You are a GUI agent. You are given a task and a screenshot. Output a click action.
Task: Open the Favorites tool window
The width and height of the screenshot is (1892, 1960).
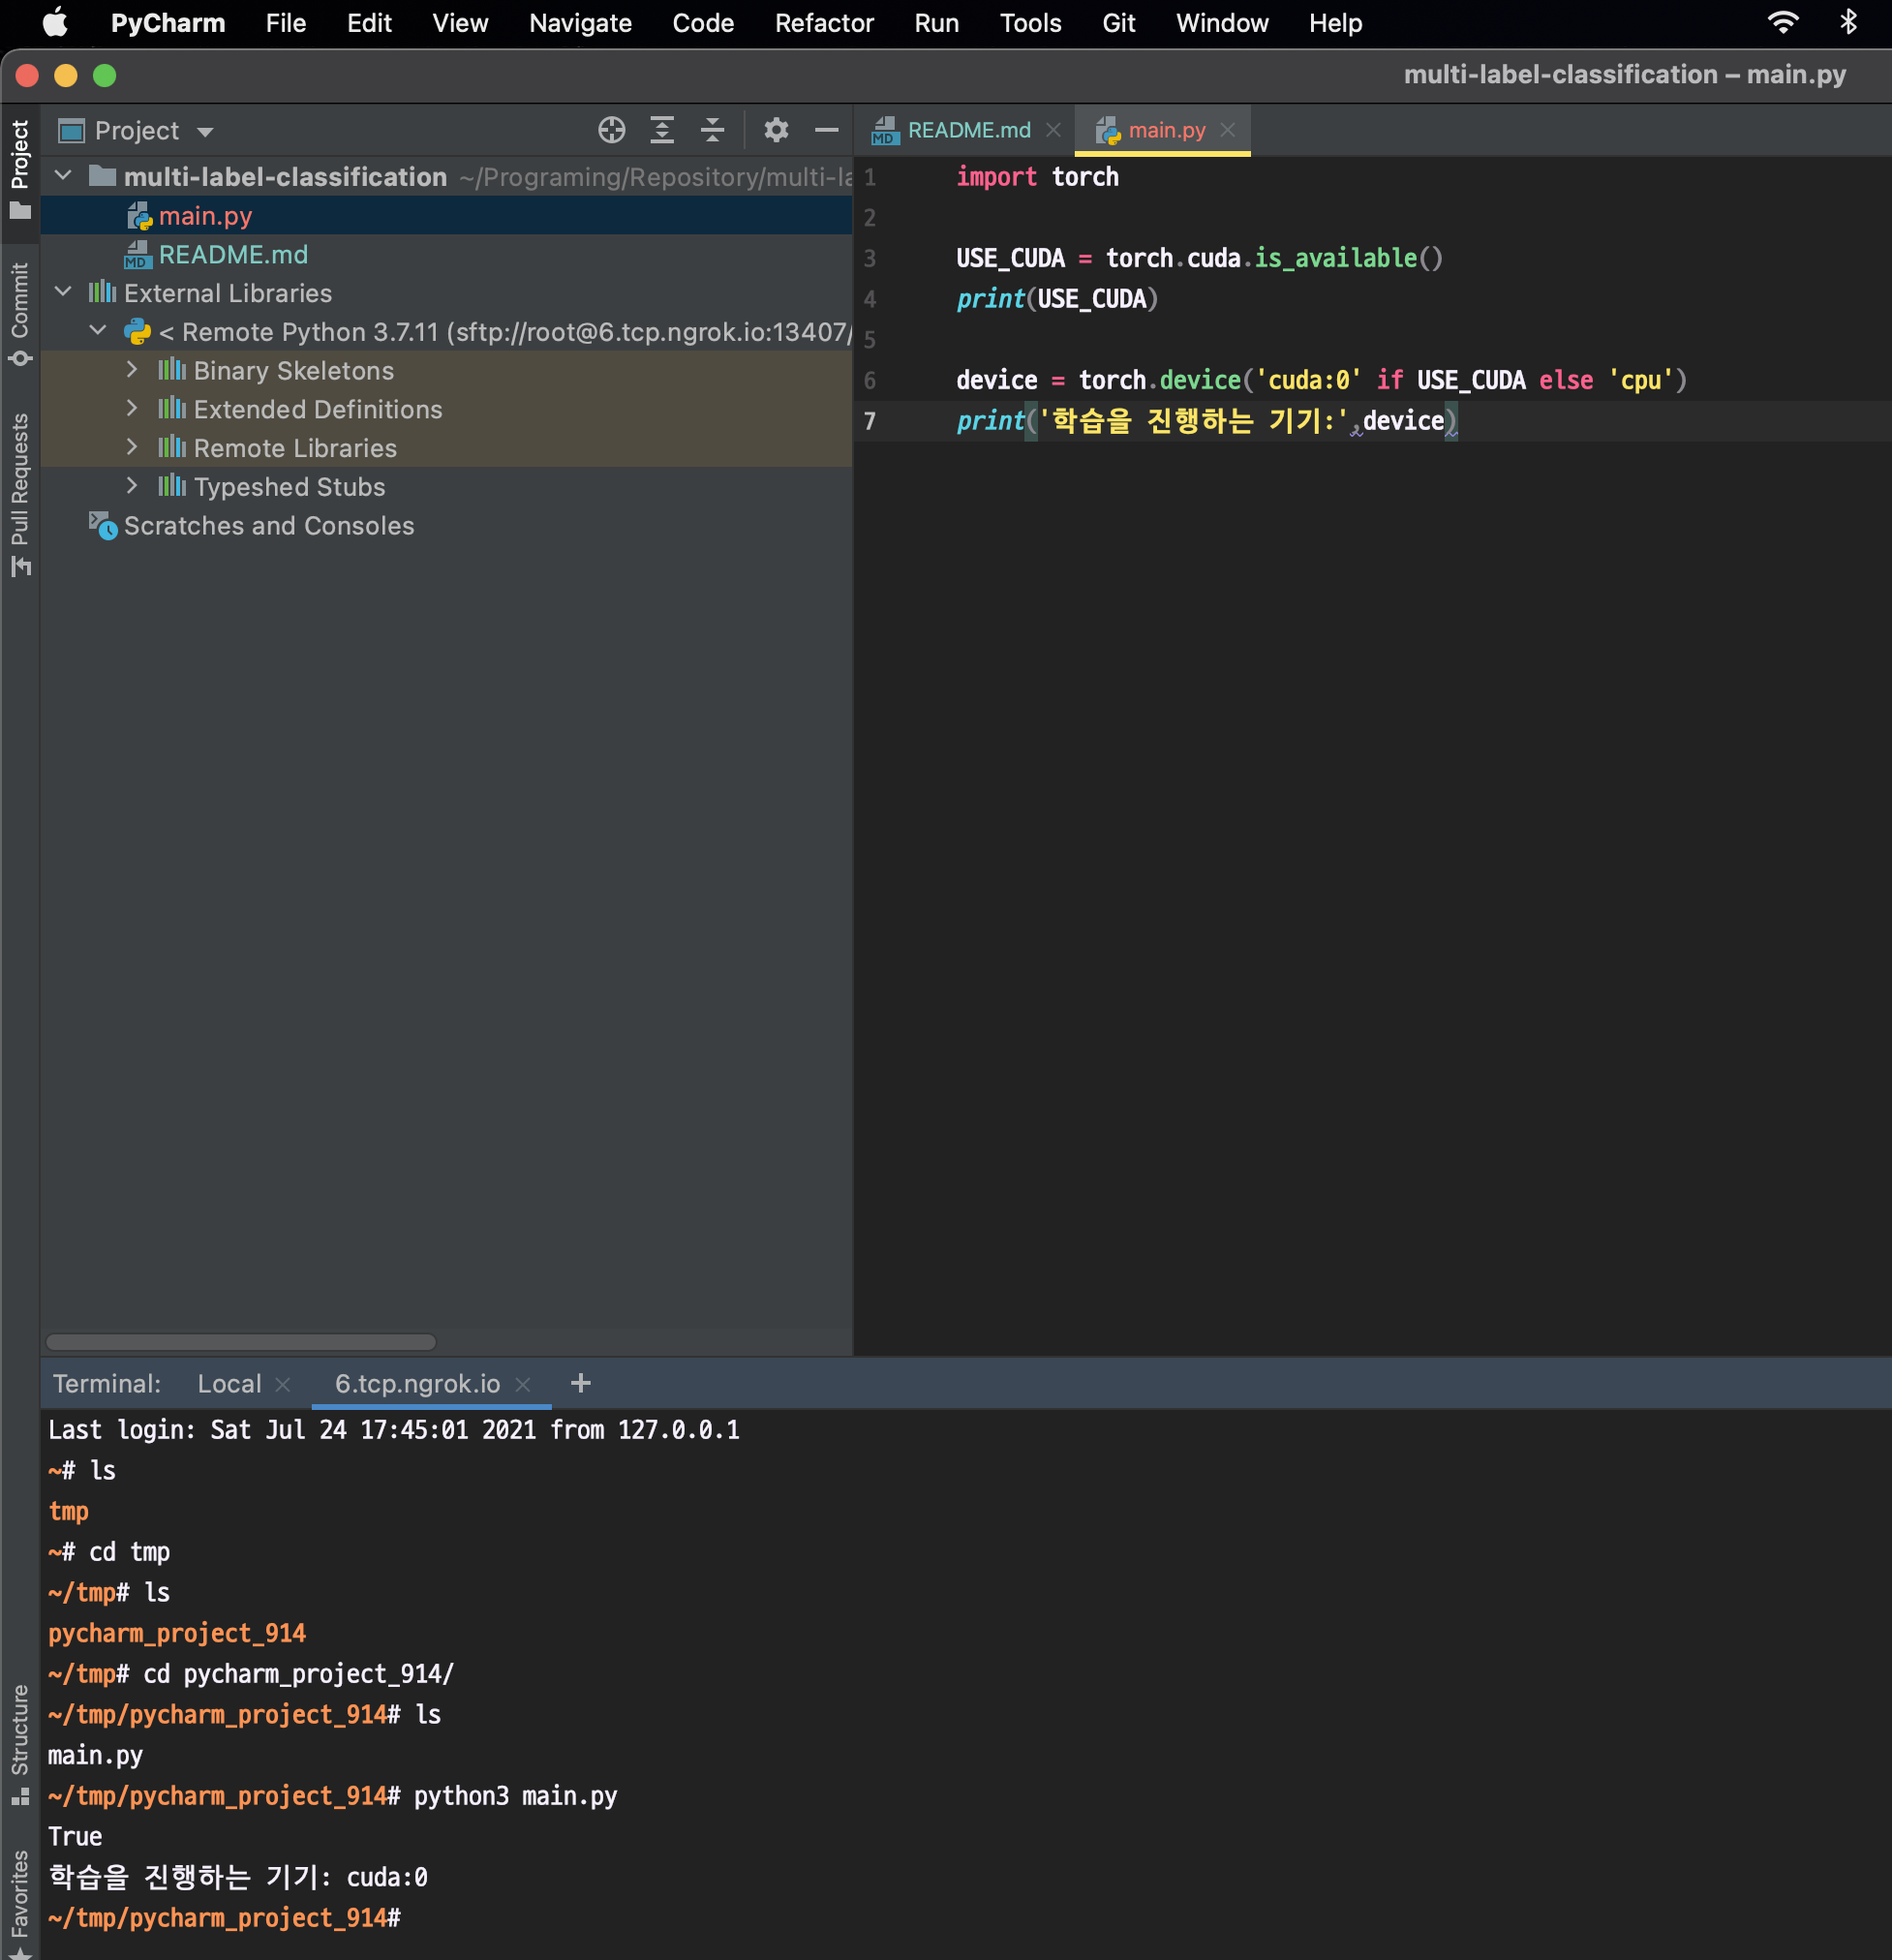(20, 1902)
